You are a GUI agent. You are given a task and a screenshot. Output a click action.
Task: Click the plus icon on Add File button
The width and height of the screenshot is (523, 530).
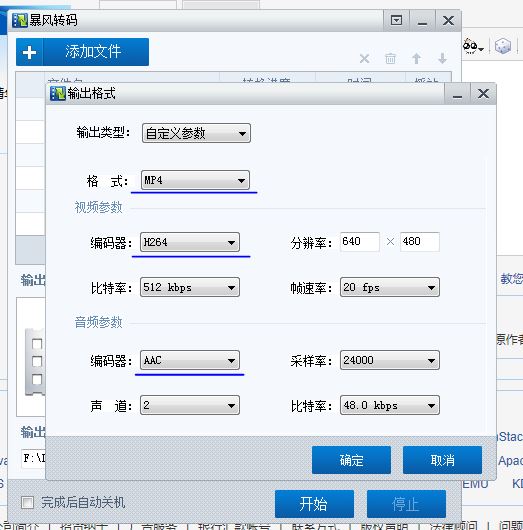(x=29, y=52)
